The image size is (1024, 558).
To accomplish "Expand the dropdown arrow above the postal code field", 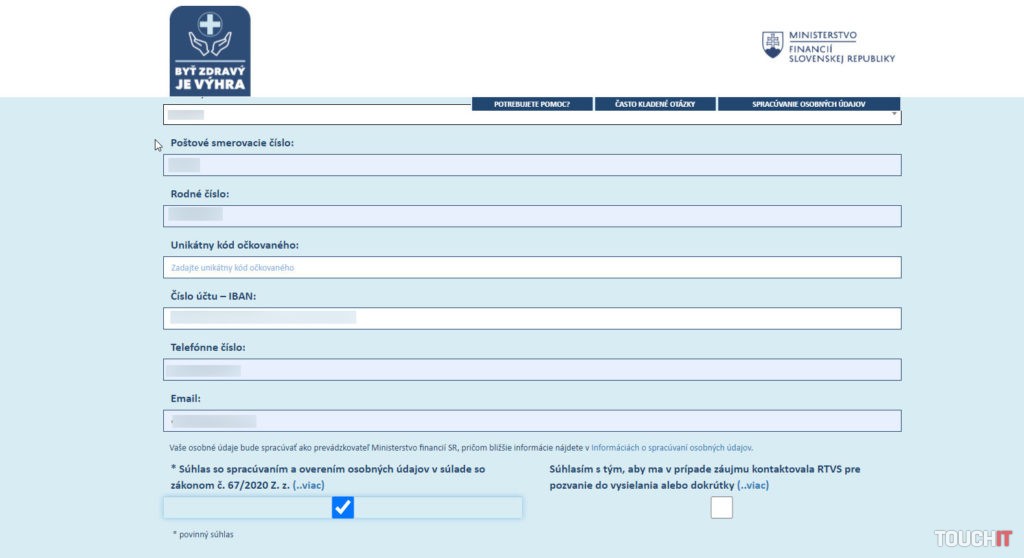I will point(893,115).
